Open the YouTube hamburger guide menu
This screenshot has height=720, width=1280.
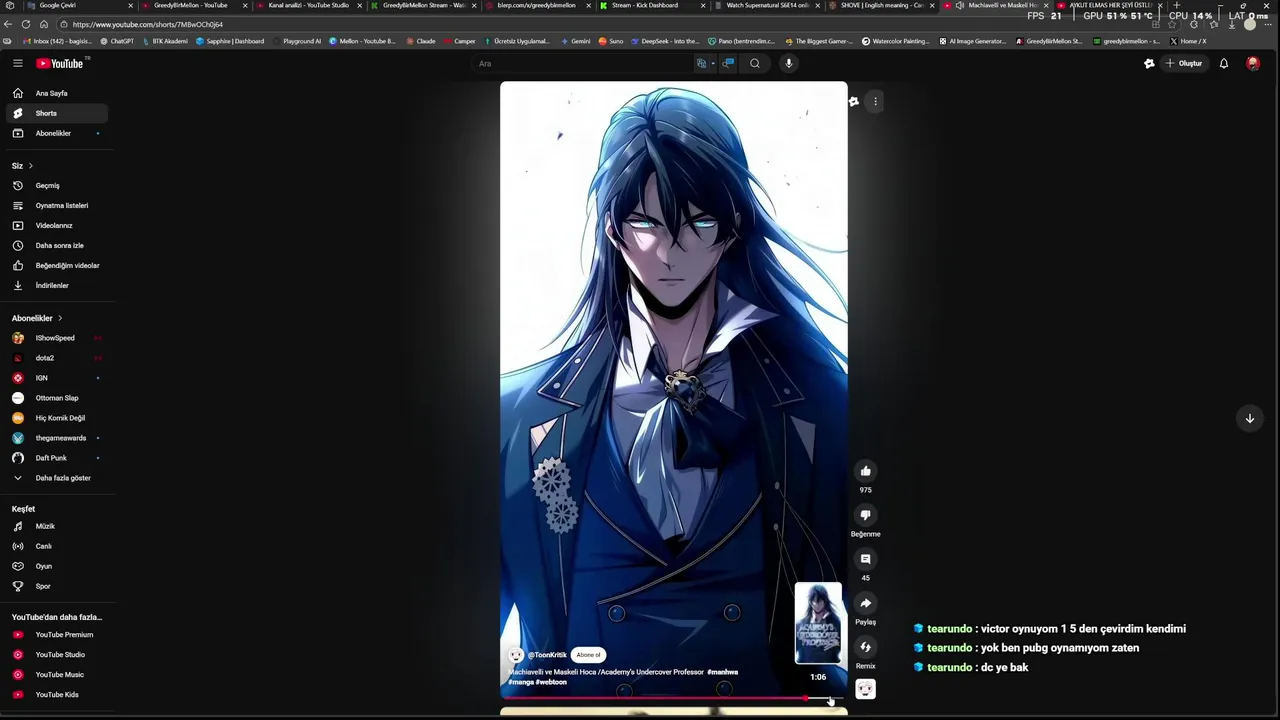coord(17,63)
